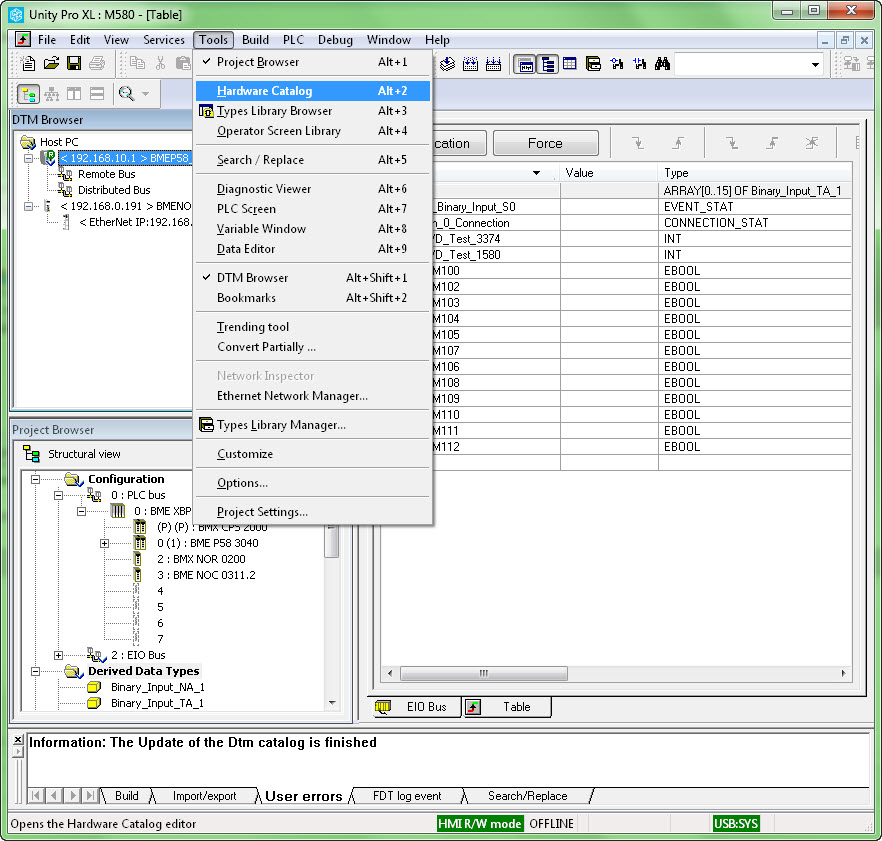This screenshot has height=841, width=882.
Task: Toggle the tree browser toolbar icon
Action: point(547,64)
